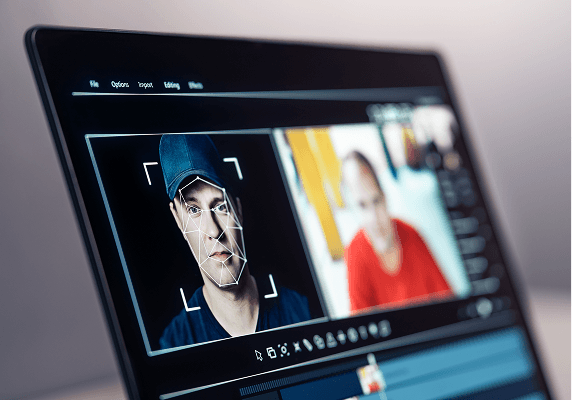Activate the face tracking focus icon
The height and width of the screenshot is (400, 572).
pyautogui.click(x=284, y=350)
